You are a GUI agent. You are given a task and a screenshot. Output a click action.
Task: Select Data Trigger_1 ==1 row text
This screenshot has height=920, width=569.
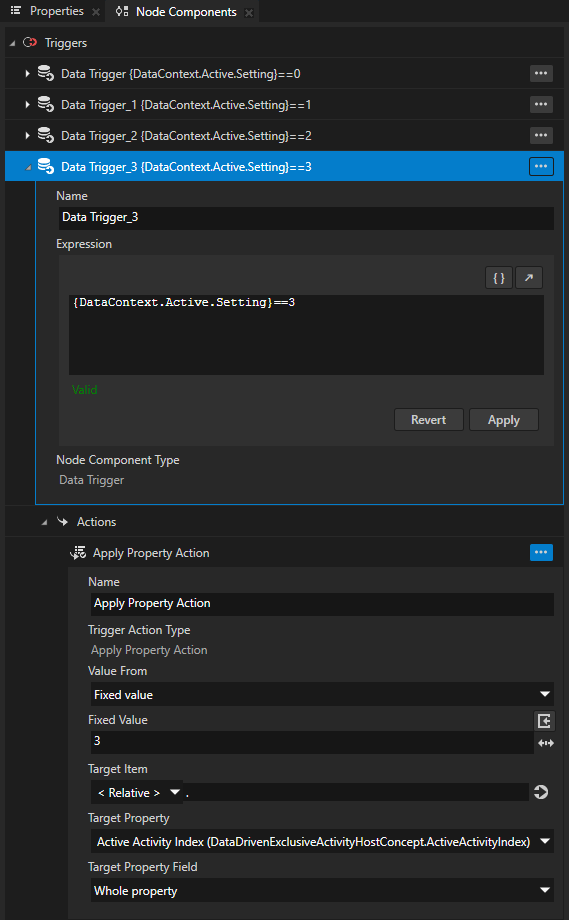pyautogui.click(x=186, y=105)
